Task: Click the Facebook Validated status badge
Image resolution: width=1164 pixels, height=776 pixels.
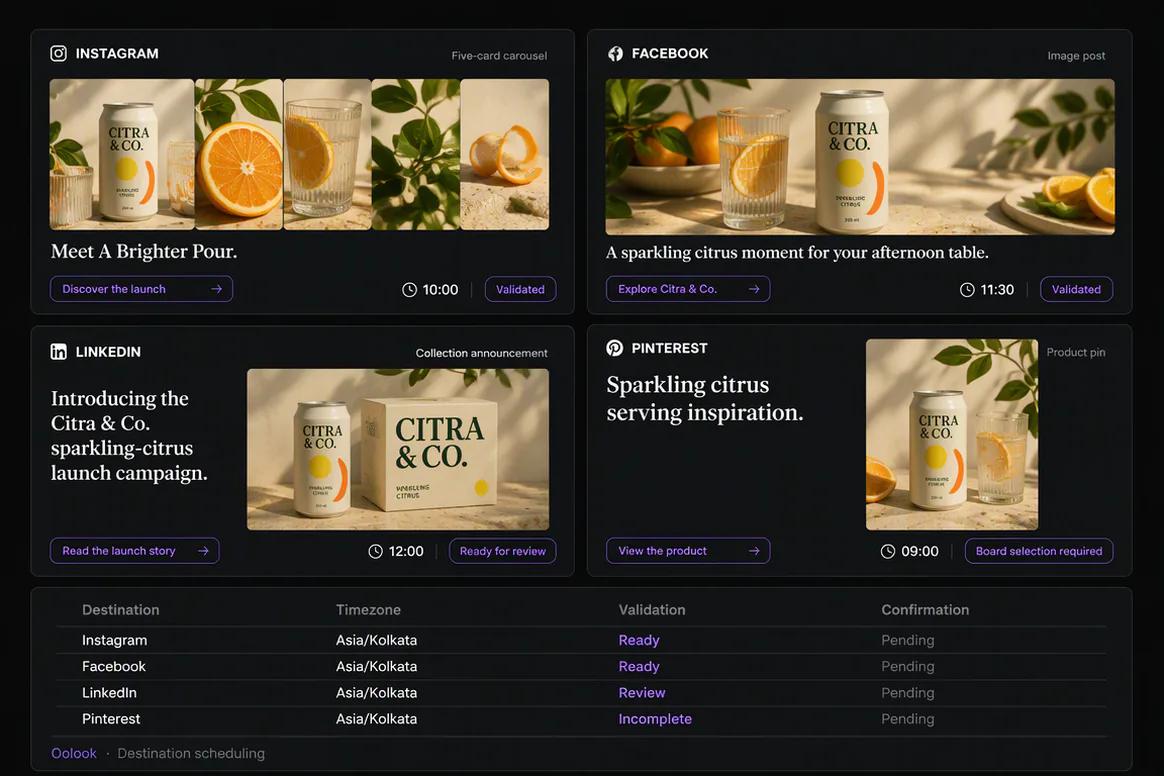Action: [1076, 290]
